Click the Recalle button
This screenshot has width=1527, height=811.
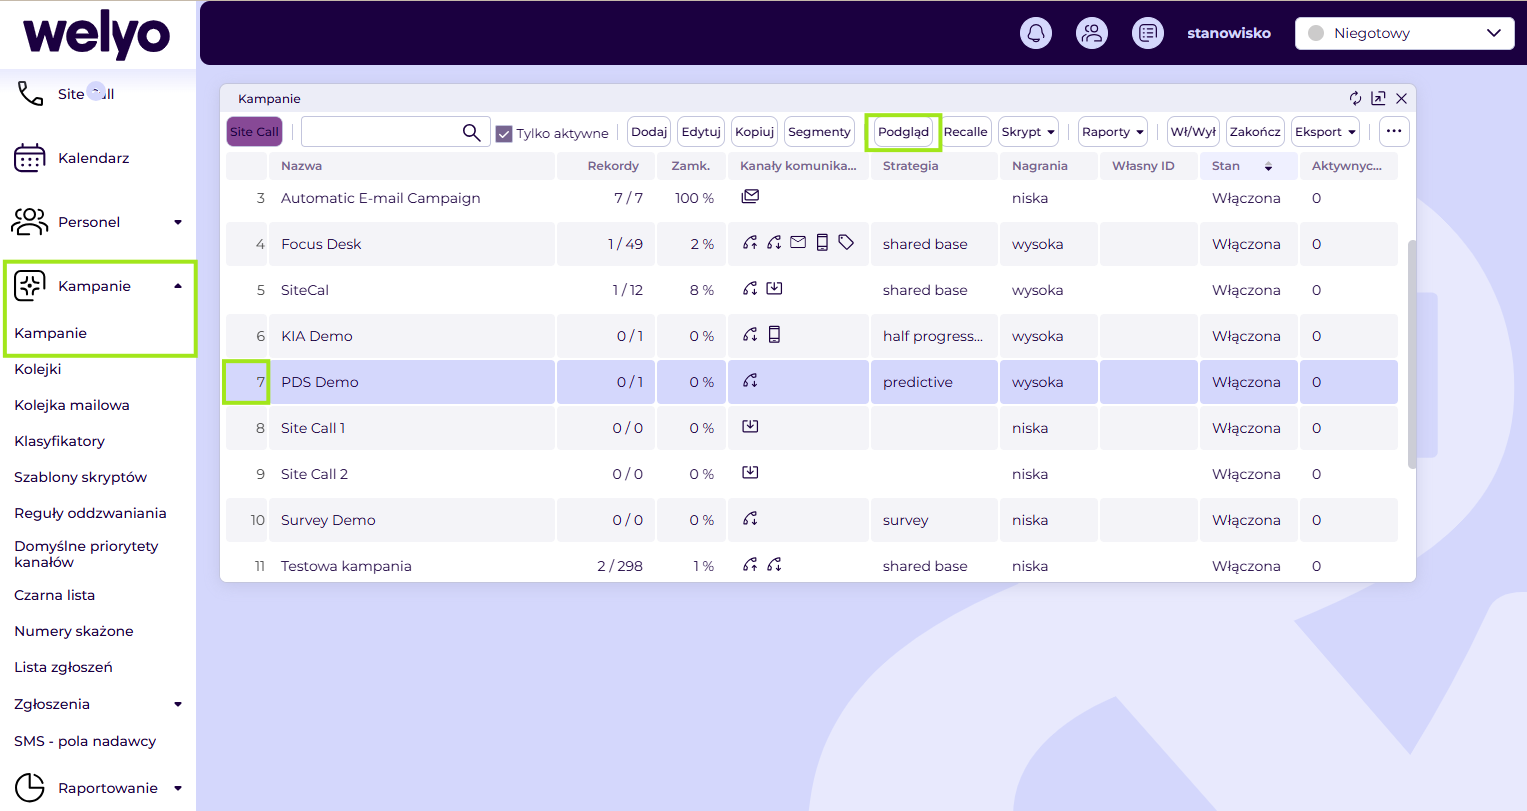click(x=966, y=132)
